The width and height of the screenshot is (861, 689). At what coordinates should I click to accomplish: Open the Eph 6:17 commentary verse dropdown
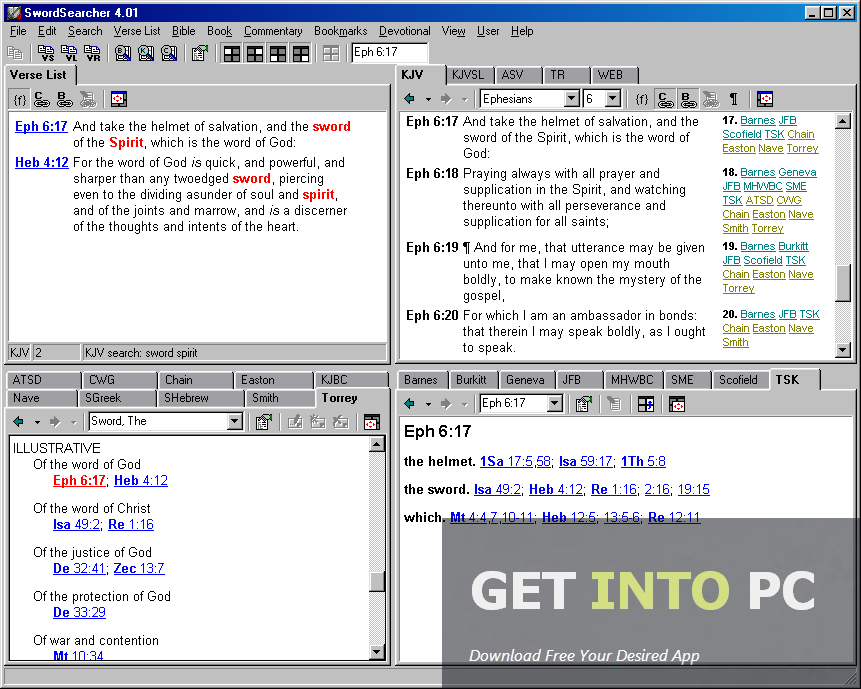(555, 404)
